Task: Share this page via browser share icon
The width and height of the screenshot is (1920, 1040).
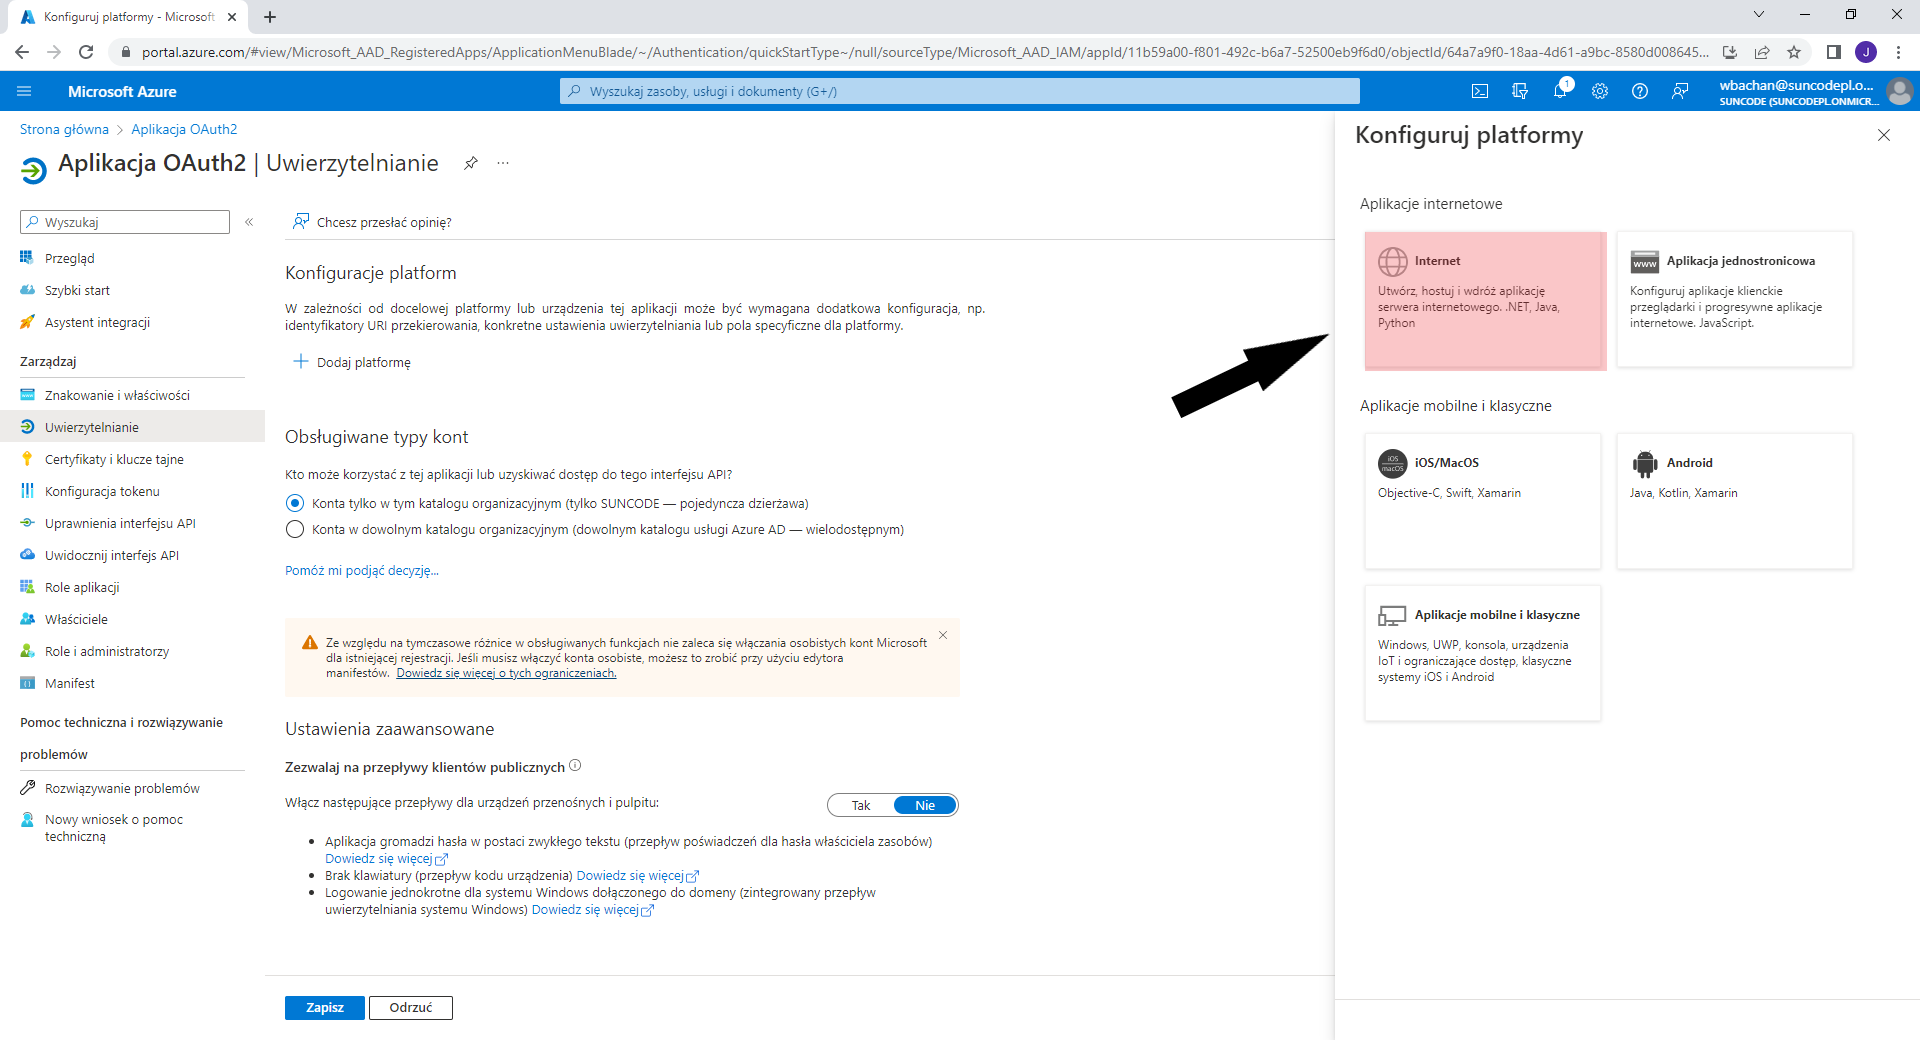Action: (x=1762, y=52)
